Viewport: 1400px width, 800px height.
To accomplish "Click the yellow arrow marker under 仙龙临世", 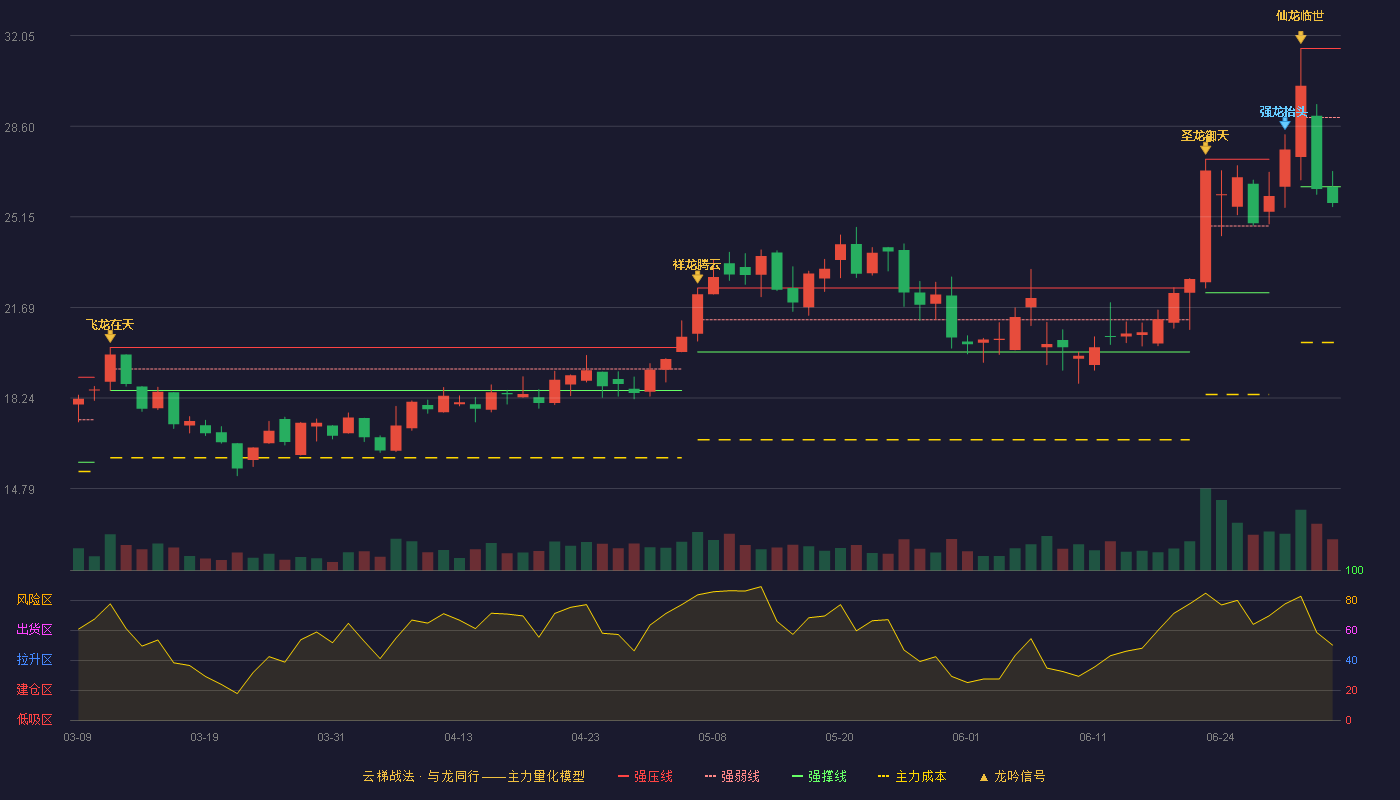I will point(1301,37).
